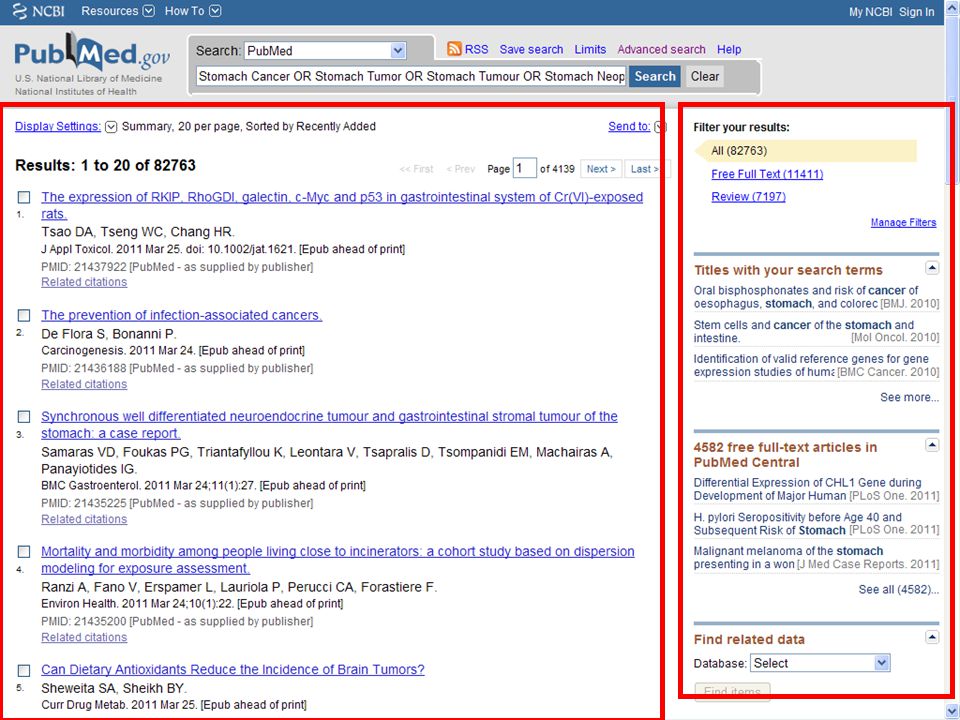Open the Resources dropdown menu

click(x=118, y=11)
